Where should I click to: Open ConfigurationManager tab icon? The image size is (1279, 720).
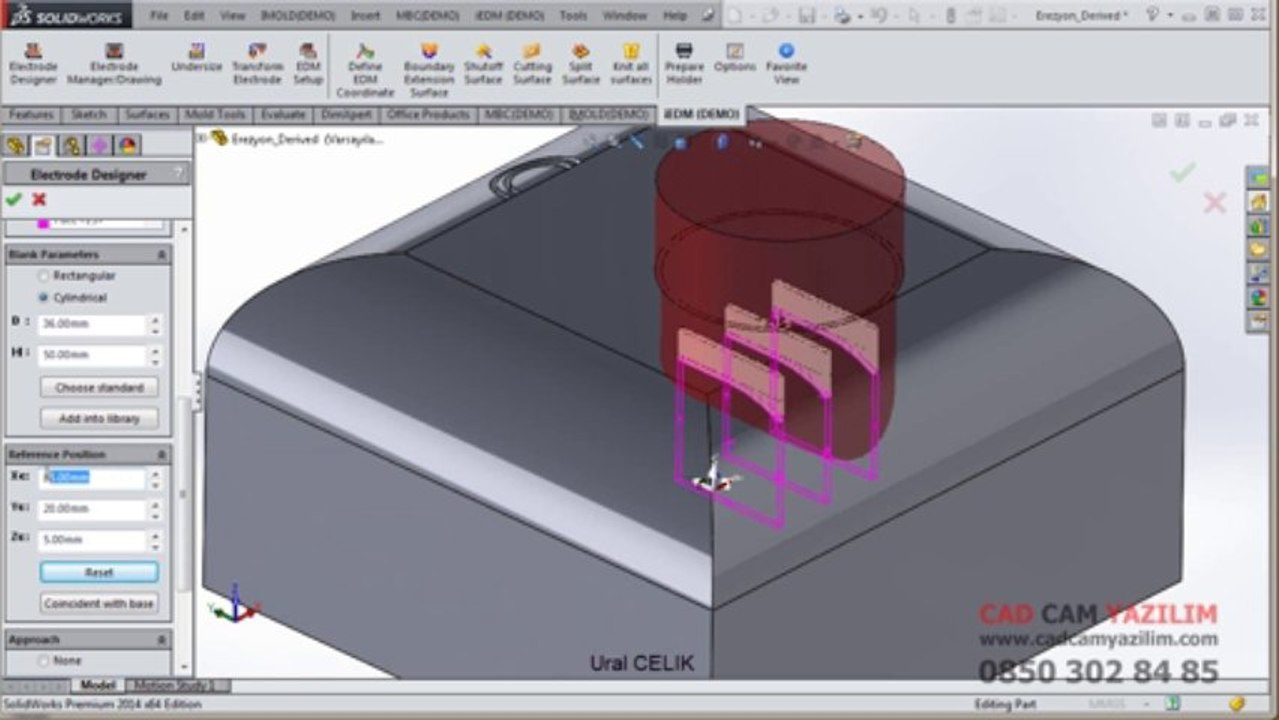pos(72,146)
